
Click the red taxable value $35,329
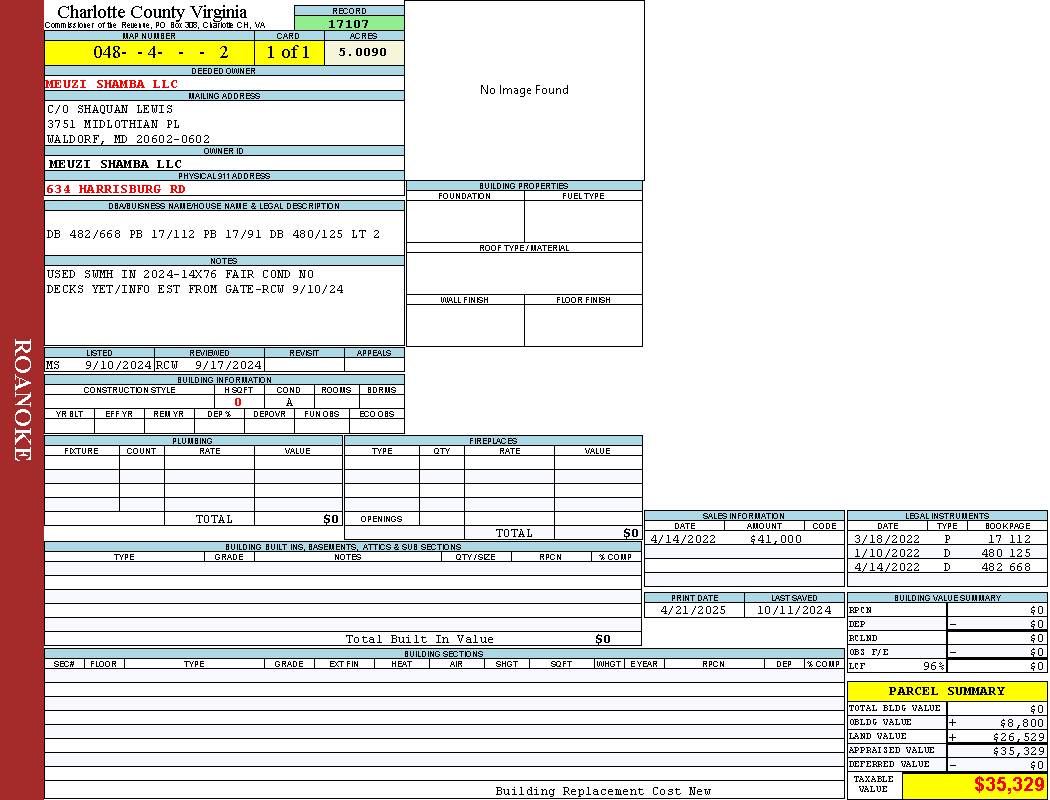click(x=1009, y=785)
